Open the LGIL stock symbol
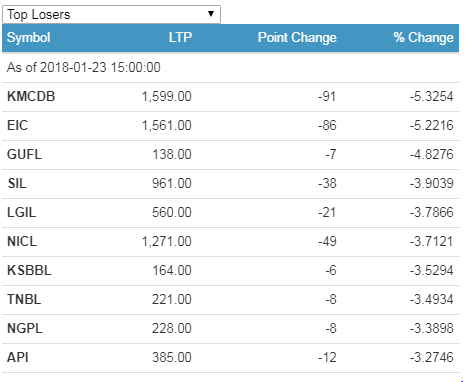 [21, 213]
